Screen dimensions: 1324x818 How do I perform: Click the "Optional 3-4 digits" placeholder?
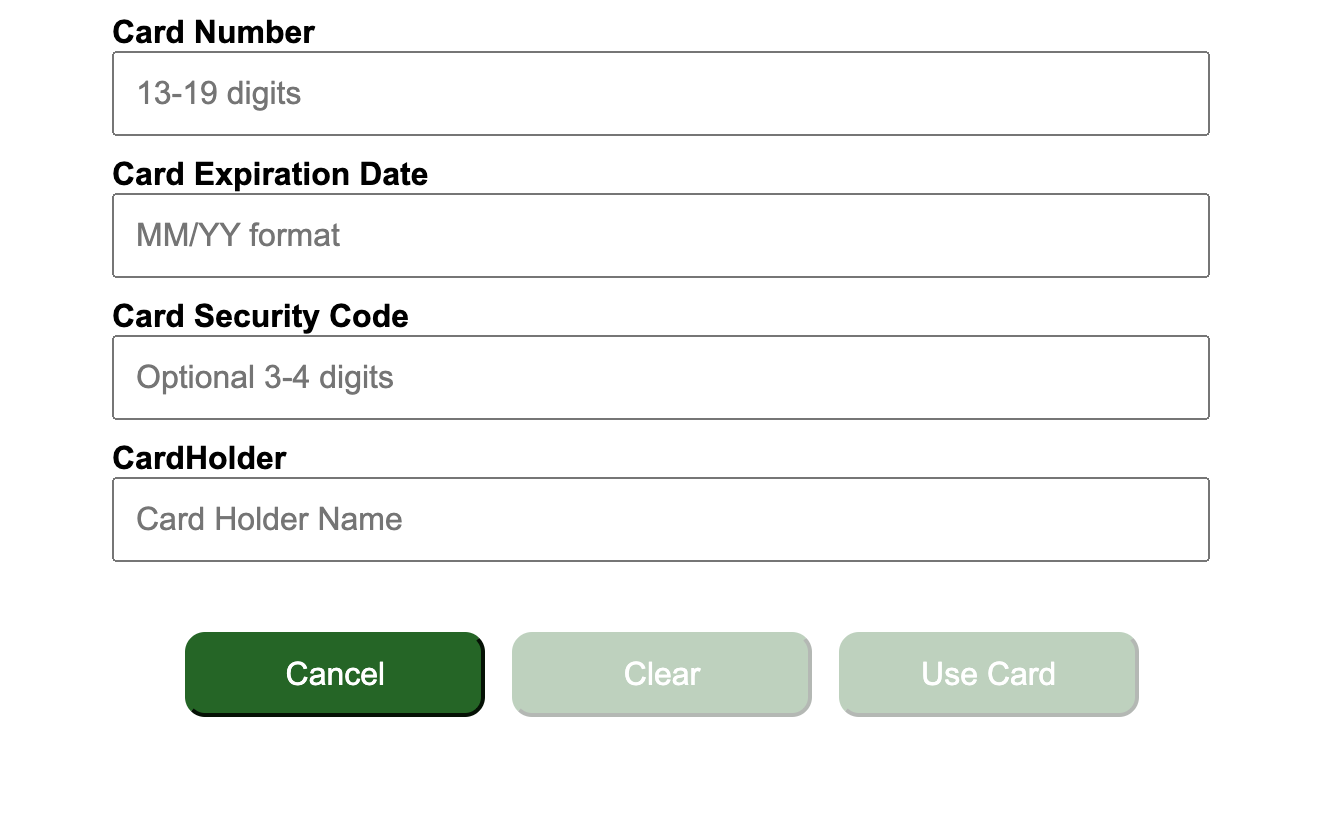(265, 378)
